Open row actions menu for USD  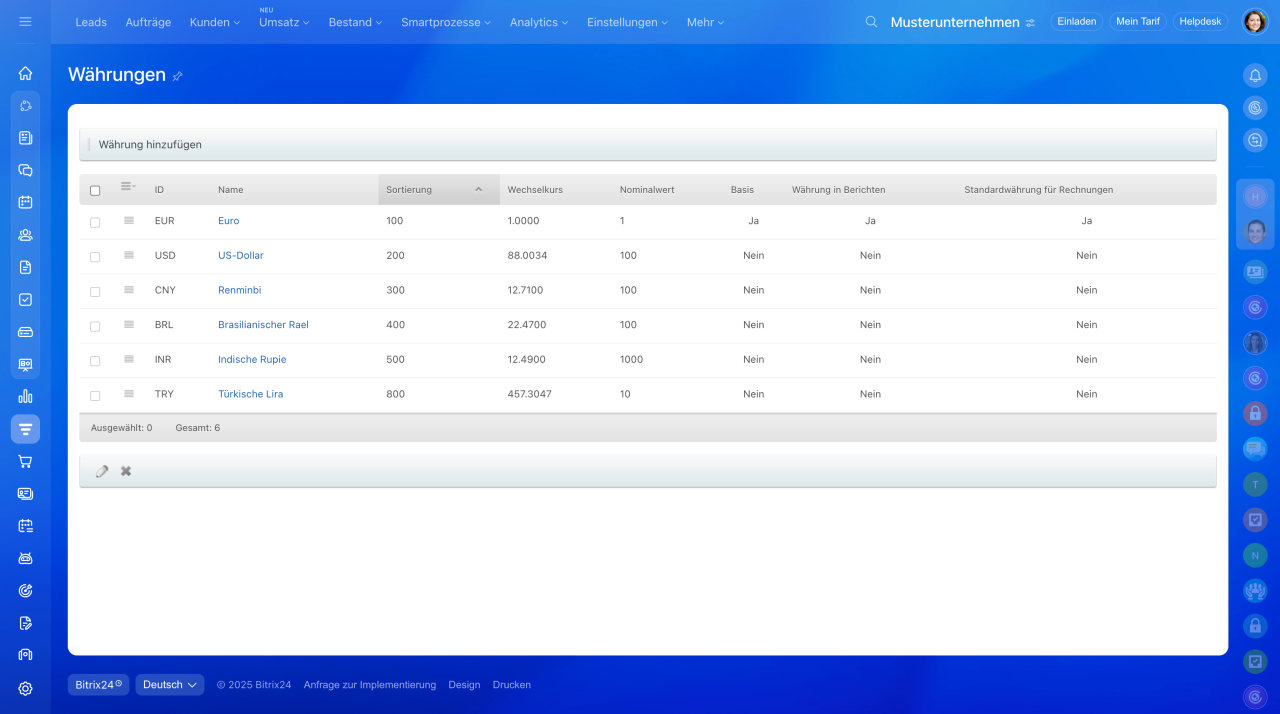[x=128, y=255]
